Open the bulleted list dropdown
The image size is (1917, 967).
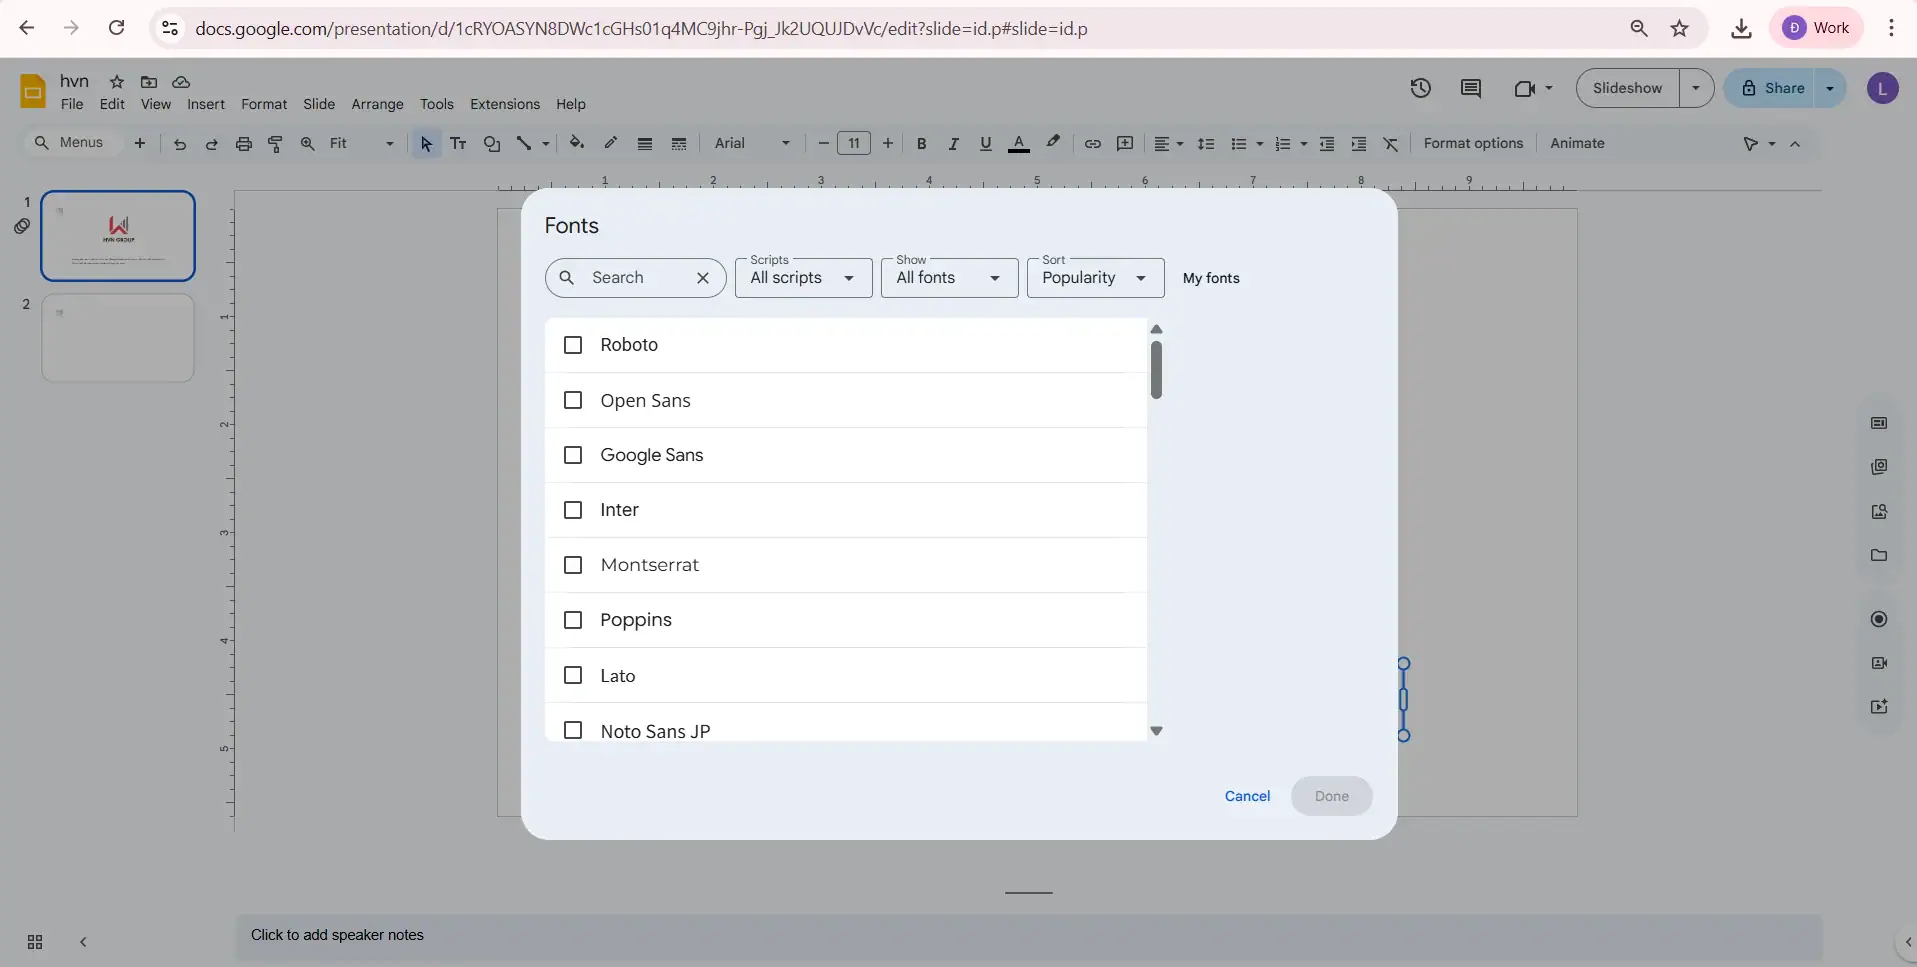pyautogui.click(x=1246, y=144)
